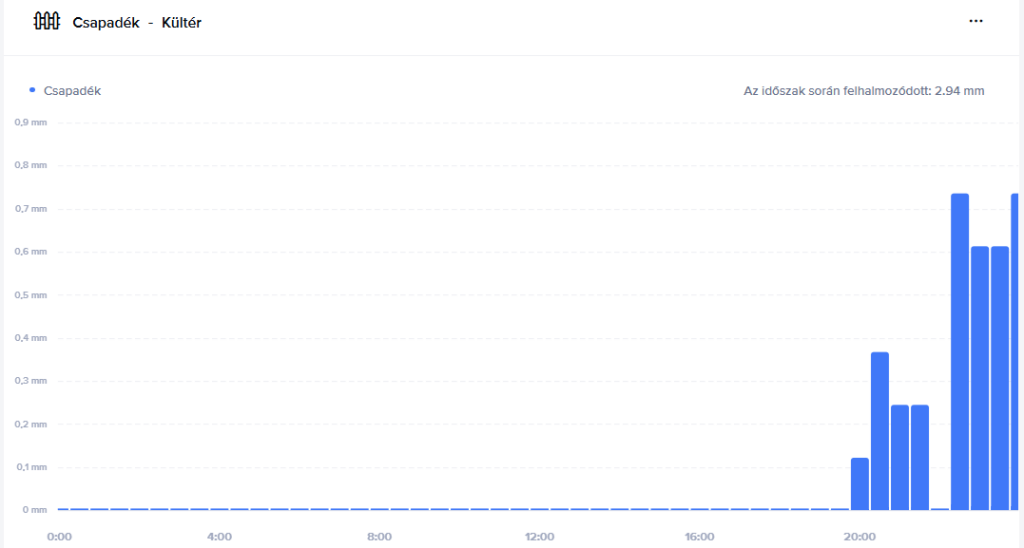Image resolution: width=1024 pixels, height=548 pixels.
Task: Click the fence icon beside the Csapadék title
Action: pyautogui.click(x=46, y=21)
